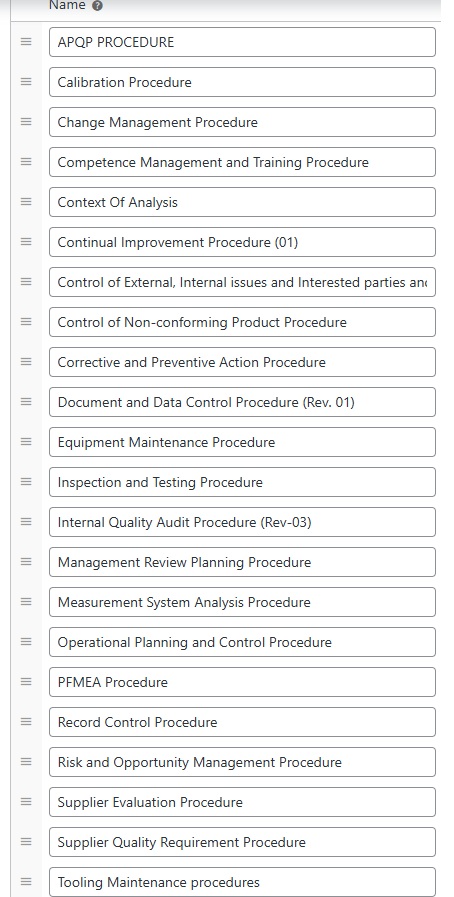Image resolution: width=454 pixels, height=897 pixels.
Task: Click the Continual Improvement Procedure (01) field
Action: pyautogui.click(x=242, y=242)
